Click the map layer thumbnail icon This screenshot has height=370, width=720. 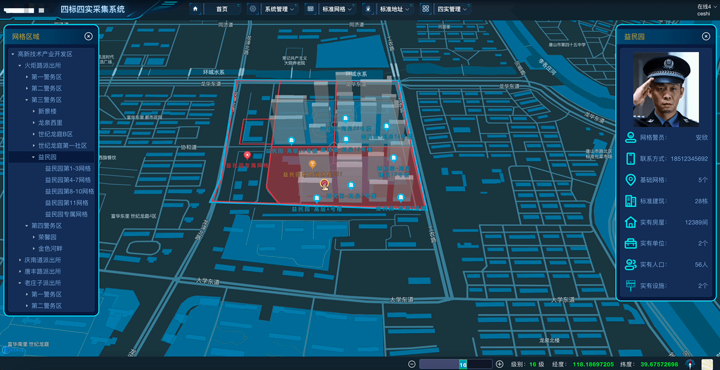[707, 364]
